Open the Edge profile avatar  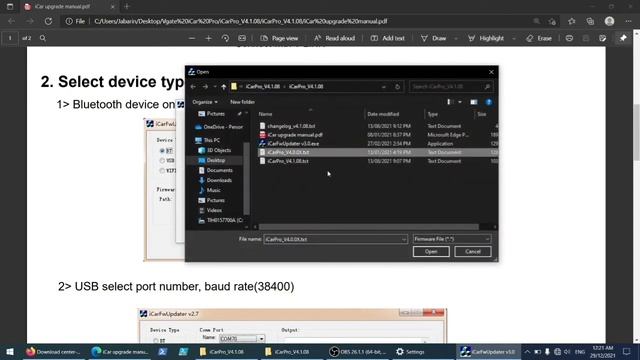pos(609,21)
